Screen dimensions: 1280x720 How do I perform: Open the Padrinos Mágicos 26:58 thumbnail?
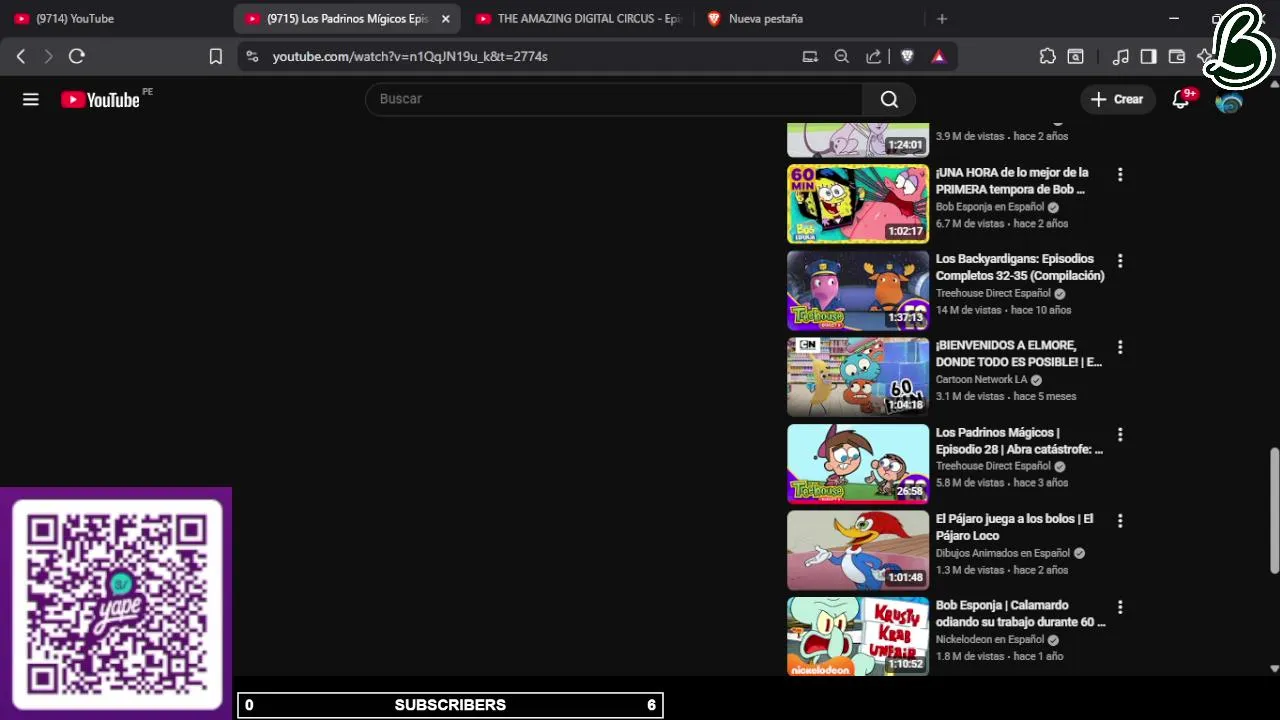point(858,464)
